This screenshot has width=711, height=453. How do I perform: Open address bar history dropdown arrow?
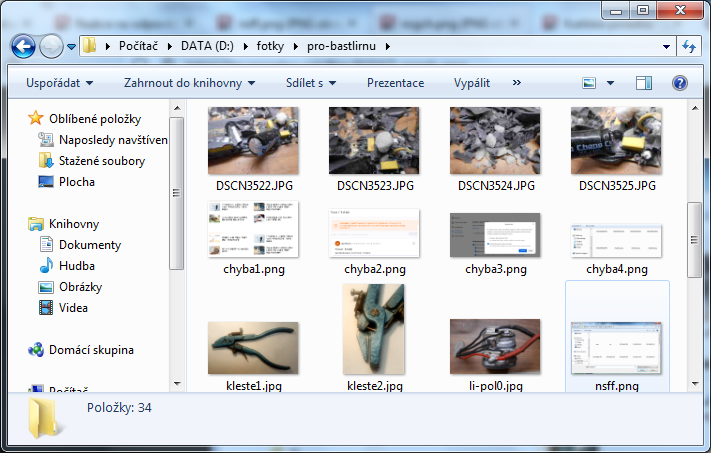666,46
